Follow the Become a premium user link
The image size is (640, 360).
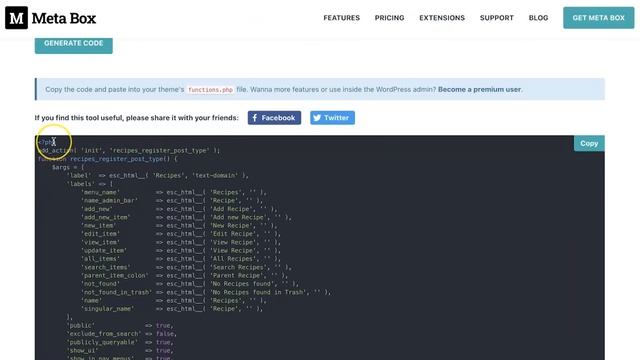479,89
